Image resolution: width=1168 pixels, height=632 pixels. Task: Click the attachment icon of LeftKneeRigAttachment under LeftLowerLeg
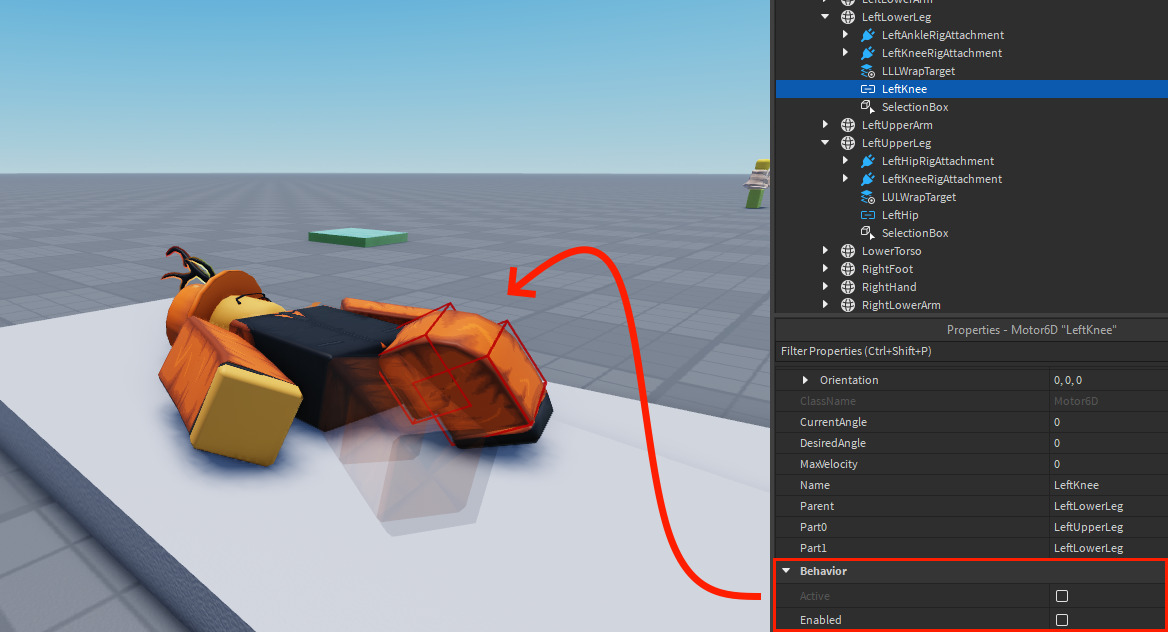868,53
